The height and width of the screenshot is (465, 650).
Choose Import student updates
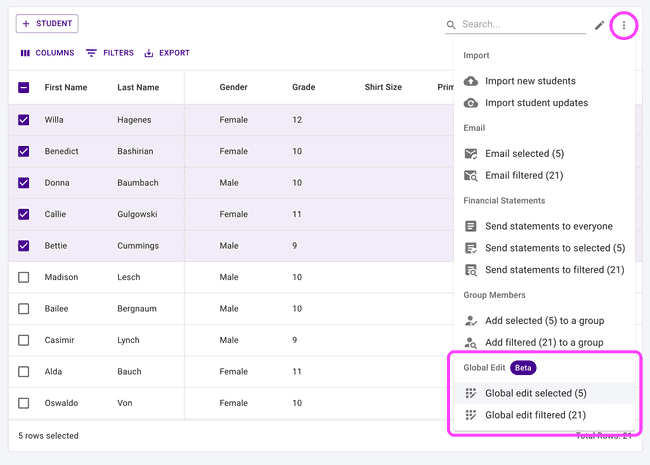tap(536, 103)
